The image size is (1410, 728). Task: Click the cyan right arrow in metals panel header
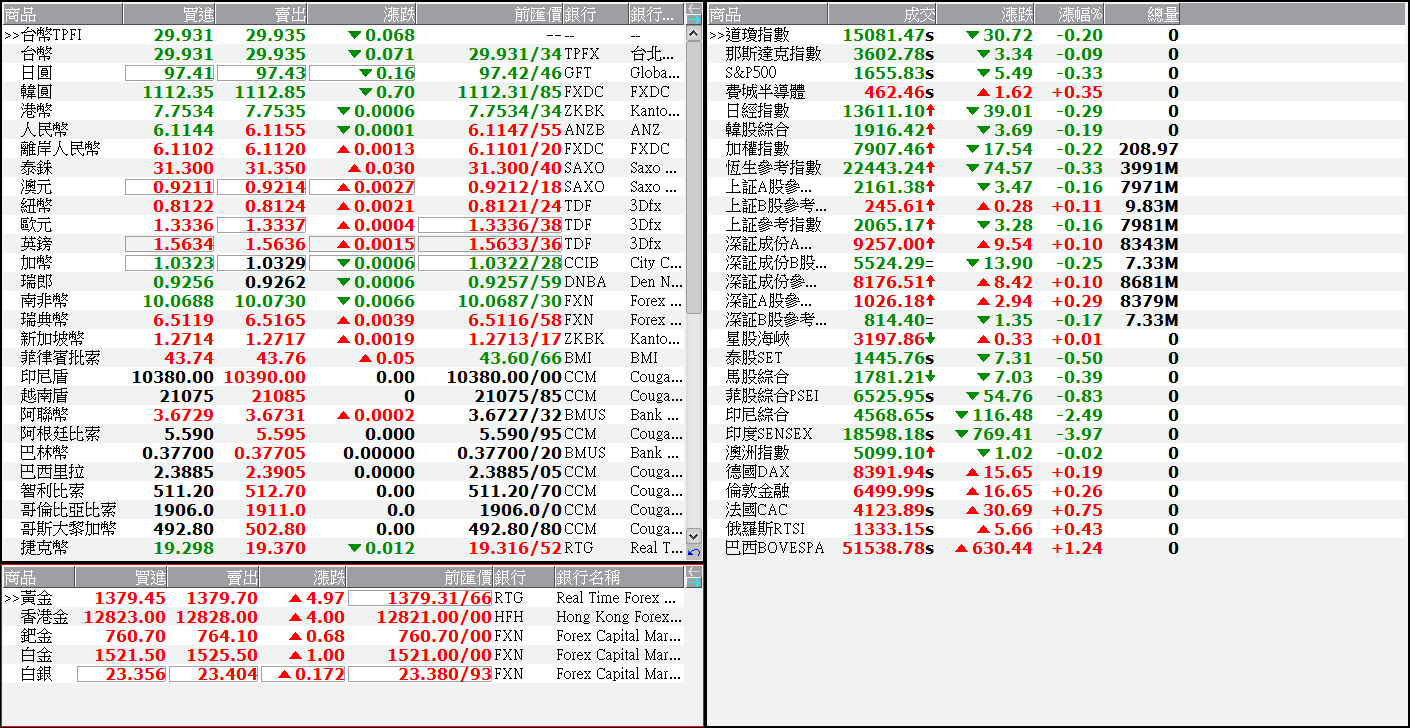[694, 582]
